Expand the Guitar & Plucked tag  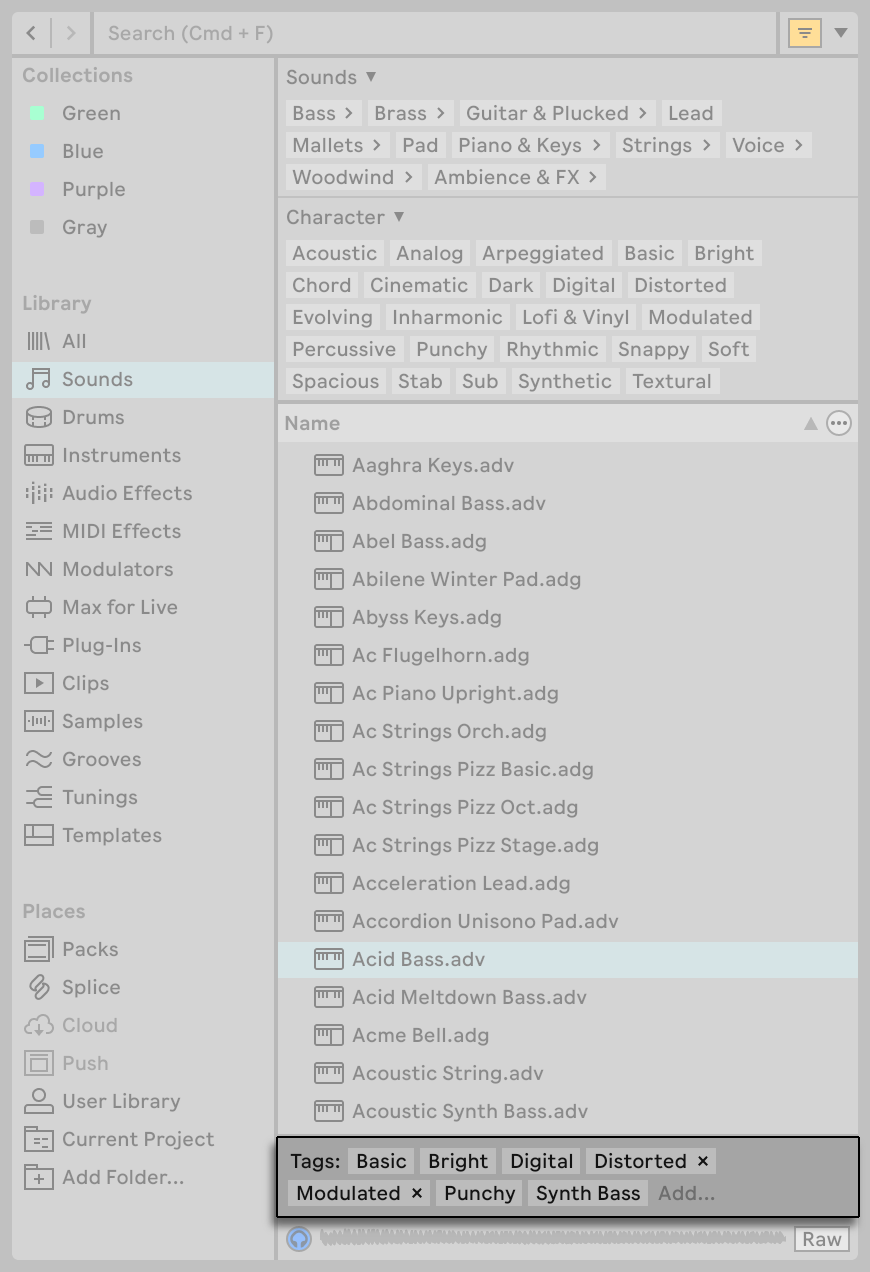point(643,113)
